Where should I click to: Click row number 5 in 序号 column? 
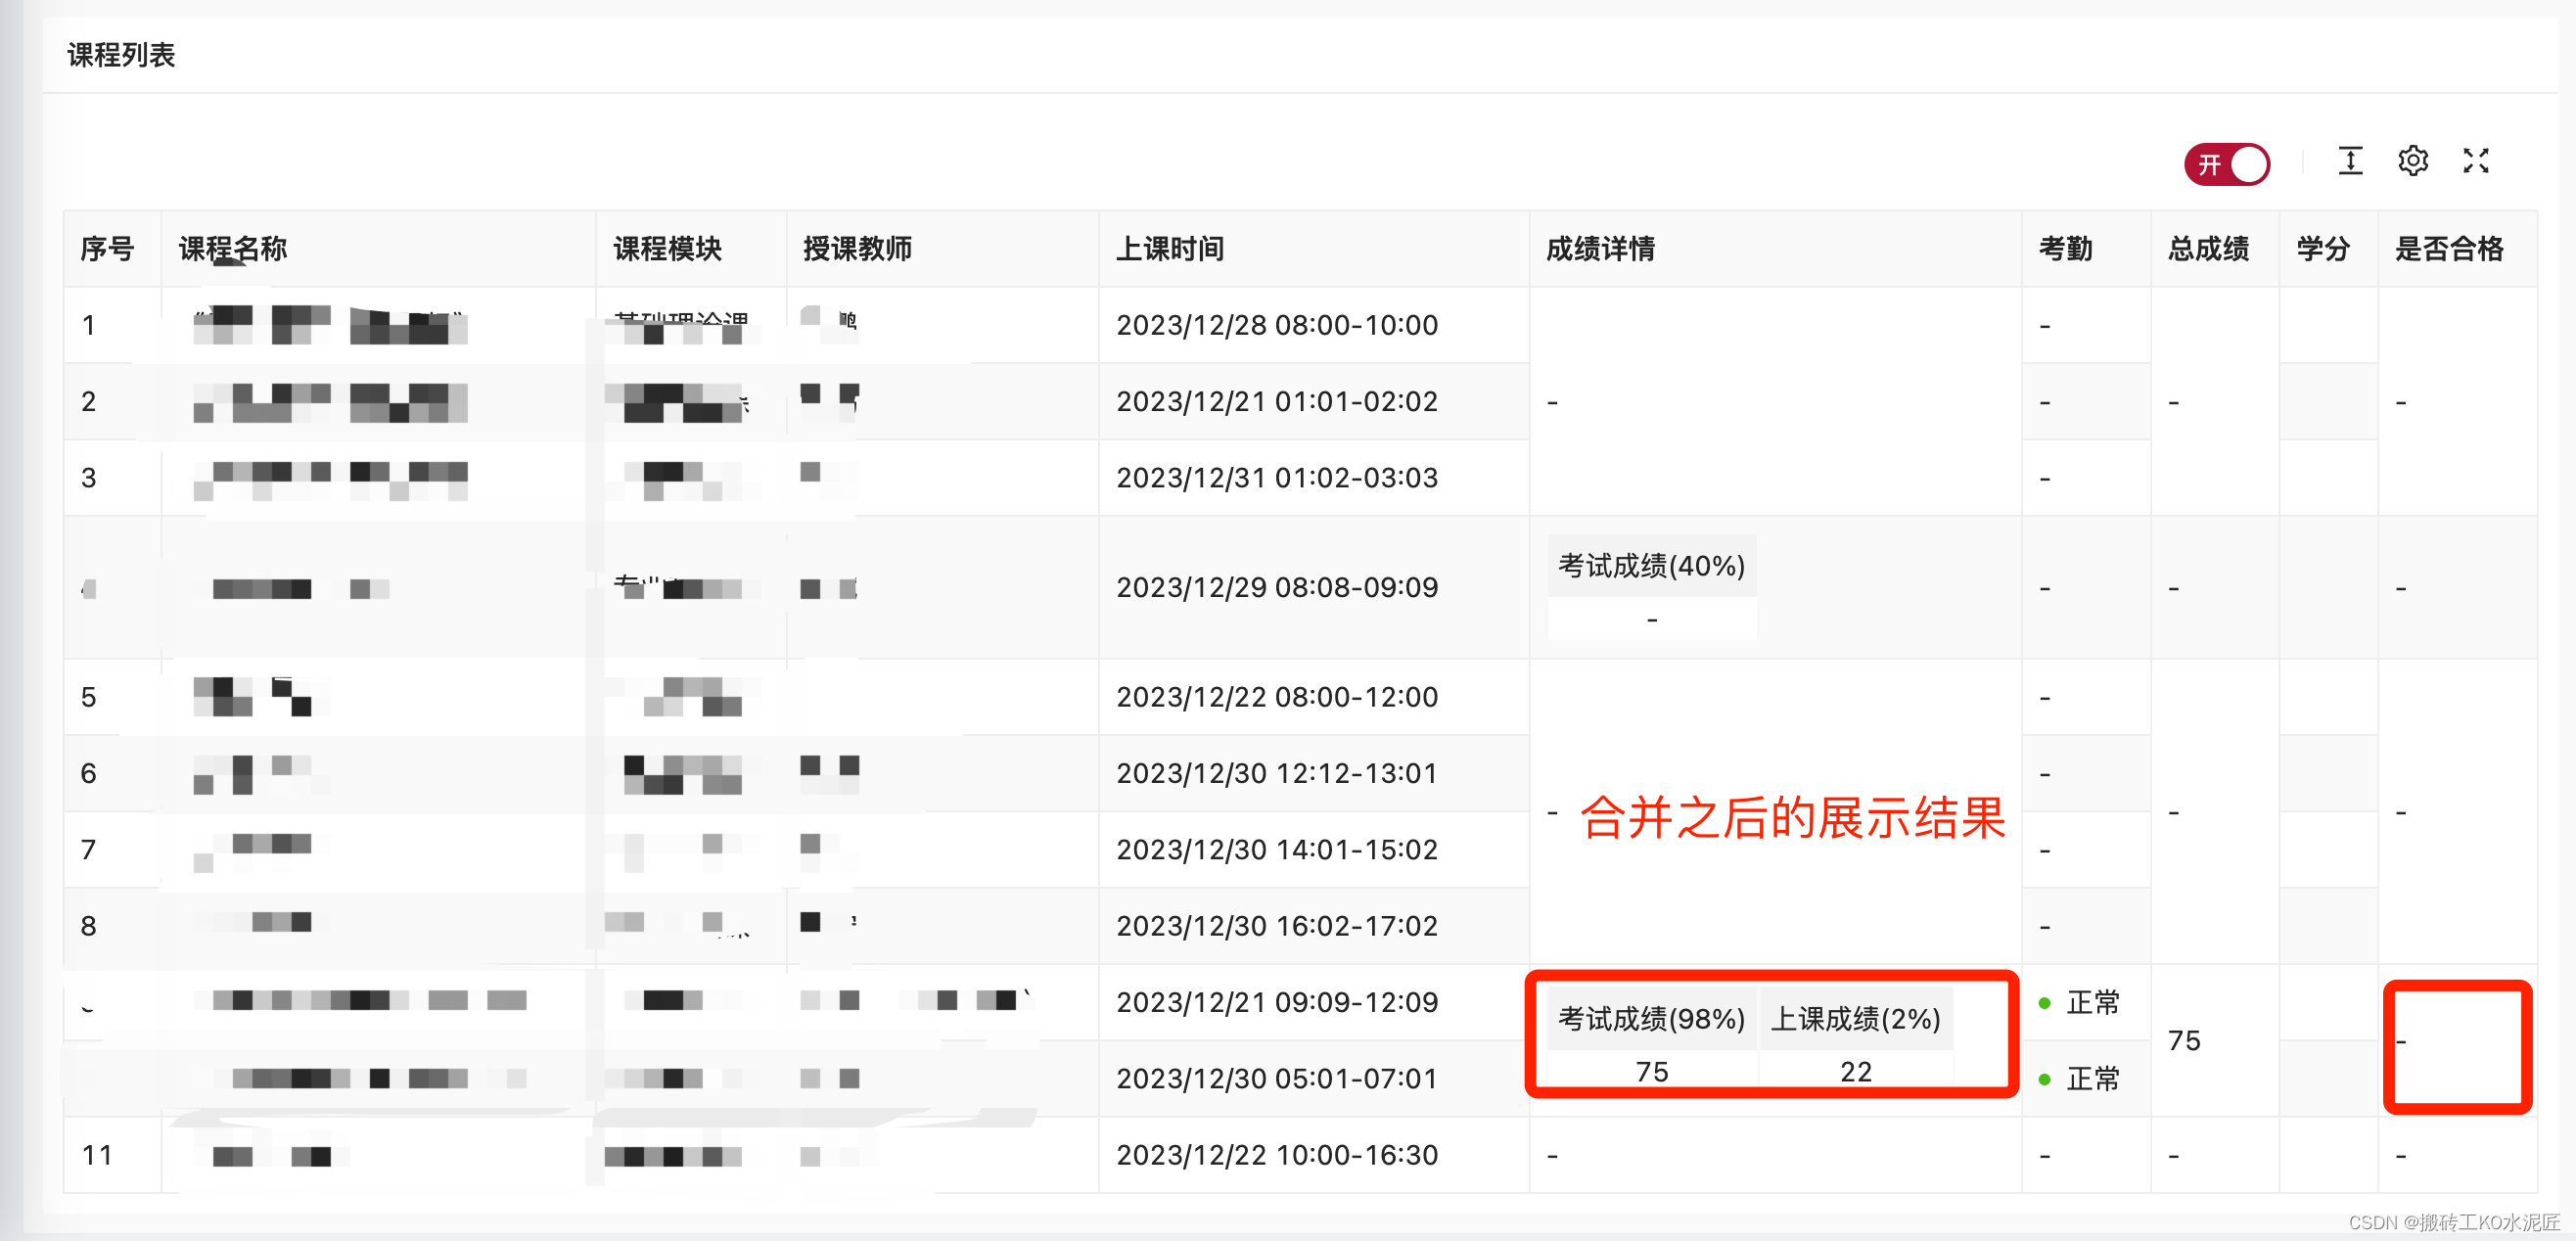coord(89,697)
